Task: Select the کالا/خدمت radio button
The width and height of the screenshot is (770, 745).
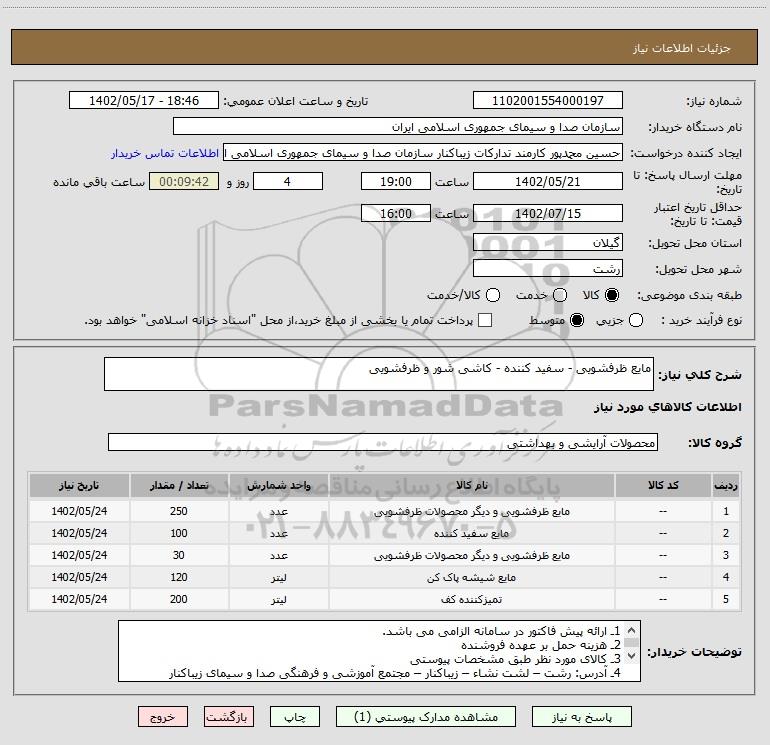Action: point(493,295)
